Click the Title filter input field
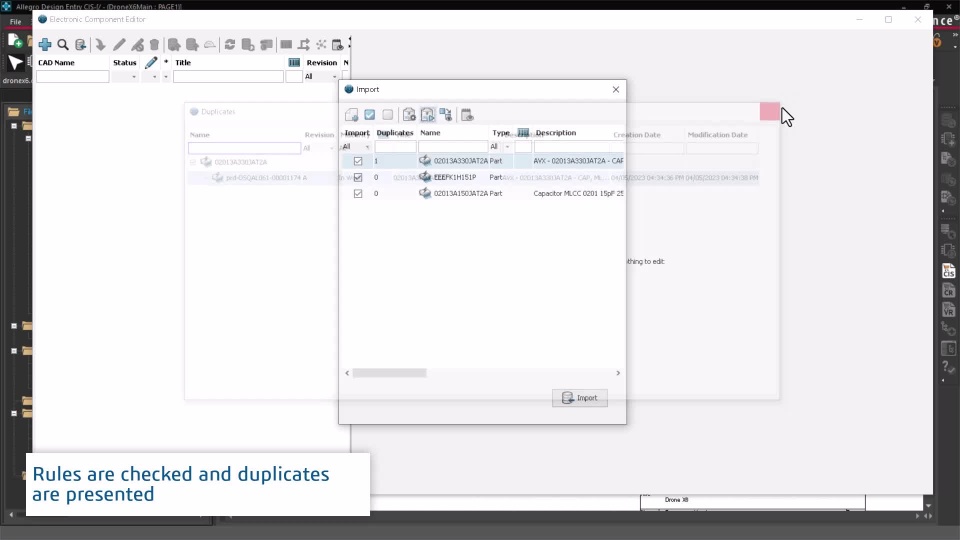 click(x=228, y=77)
